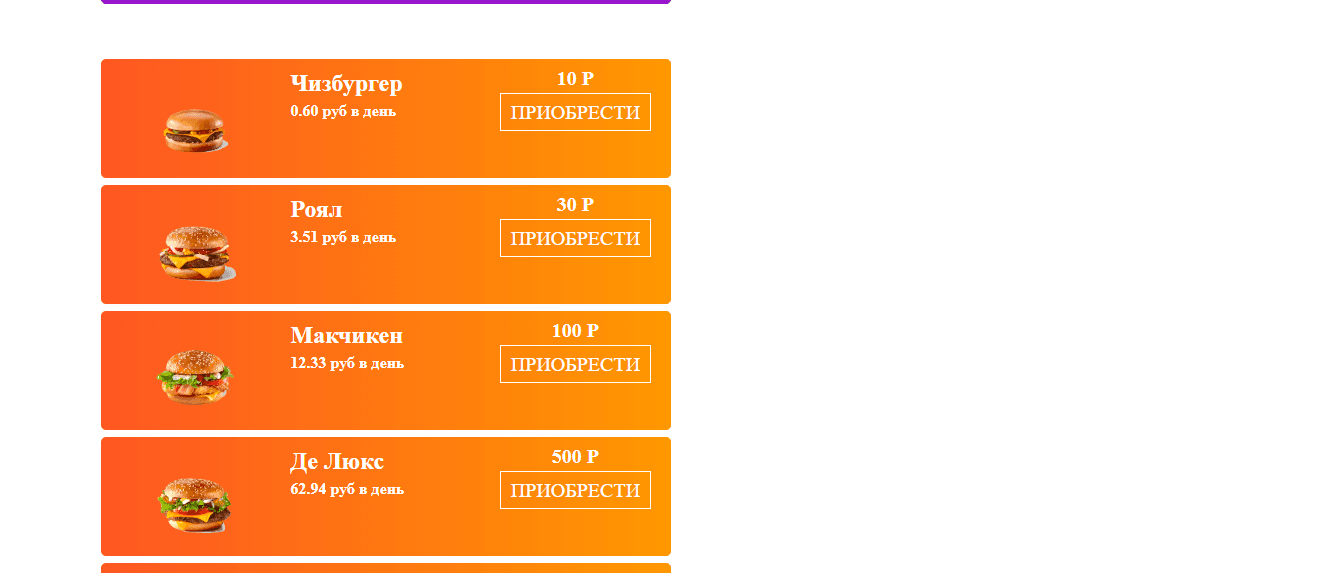The height and width of the screenshot is (573, 1338).
Task: Select the Чизбургер title text
Action: tap(346, 84)
